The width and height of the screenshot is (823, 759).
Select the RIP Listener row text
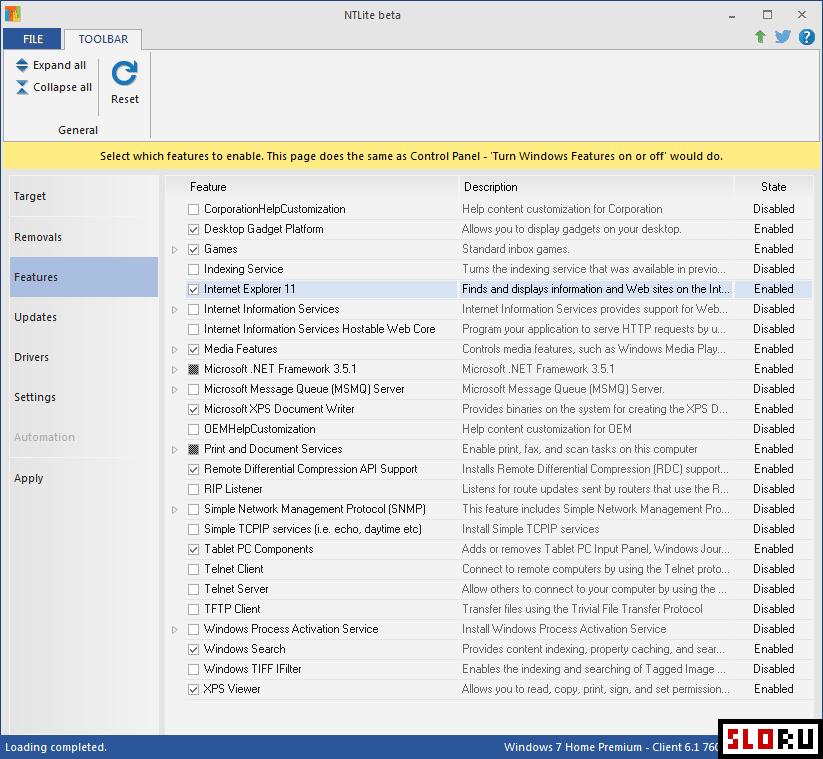233,489
